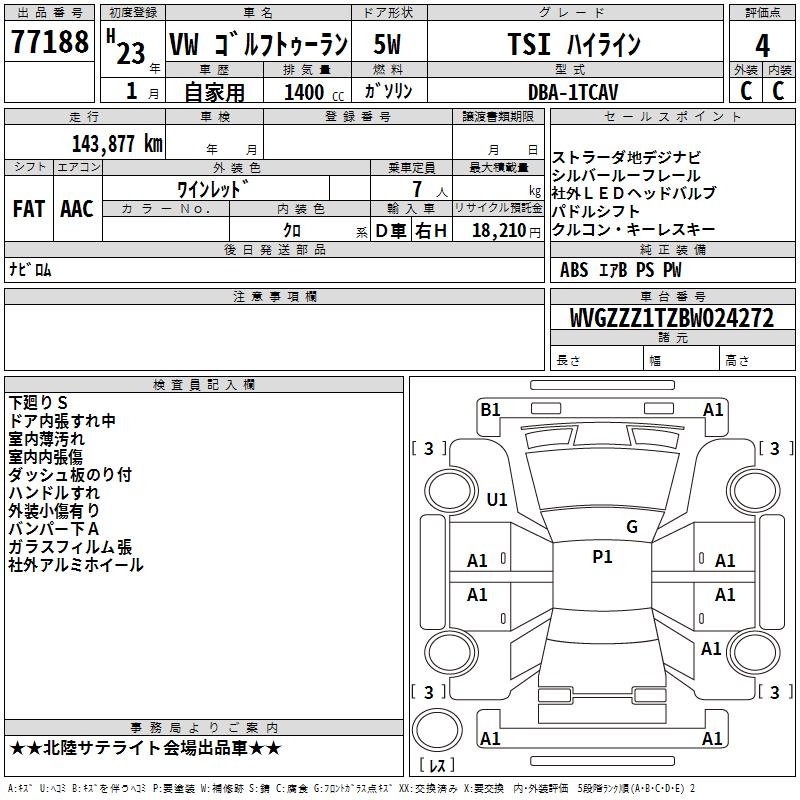Image resolution: width=800 pixels, height=800 pixels.
Task: Select the mileage value 143,877 km
Action: click(117, 143)
